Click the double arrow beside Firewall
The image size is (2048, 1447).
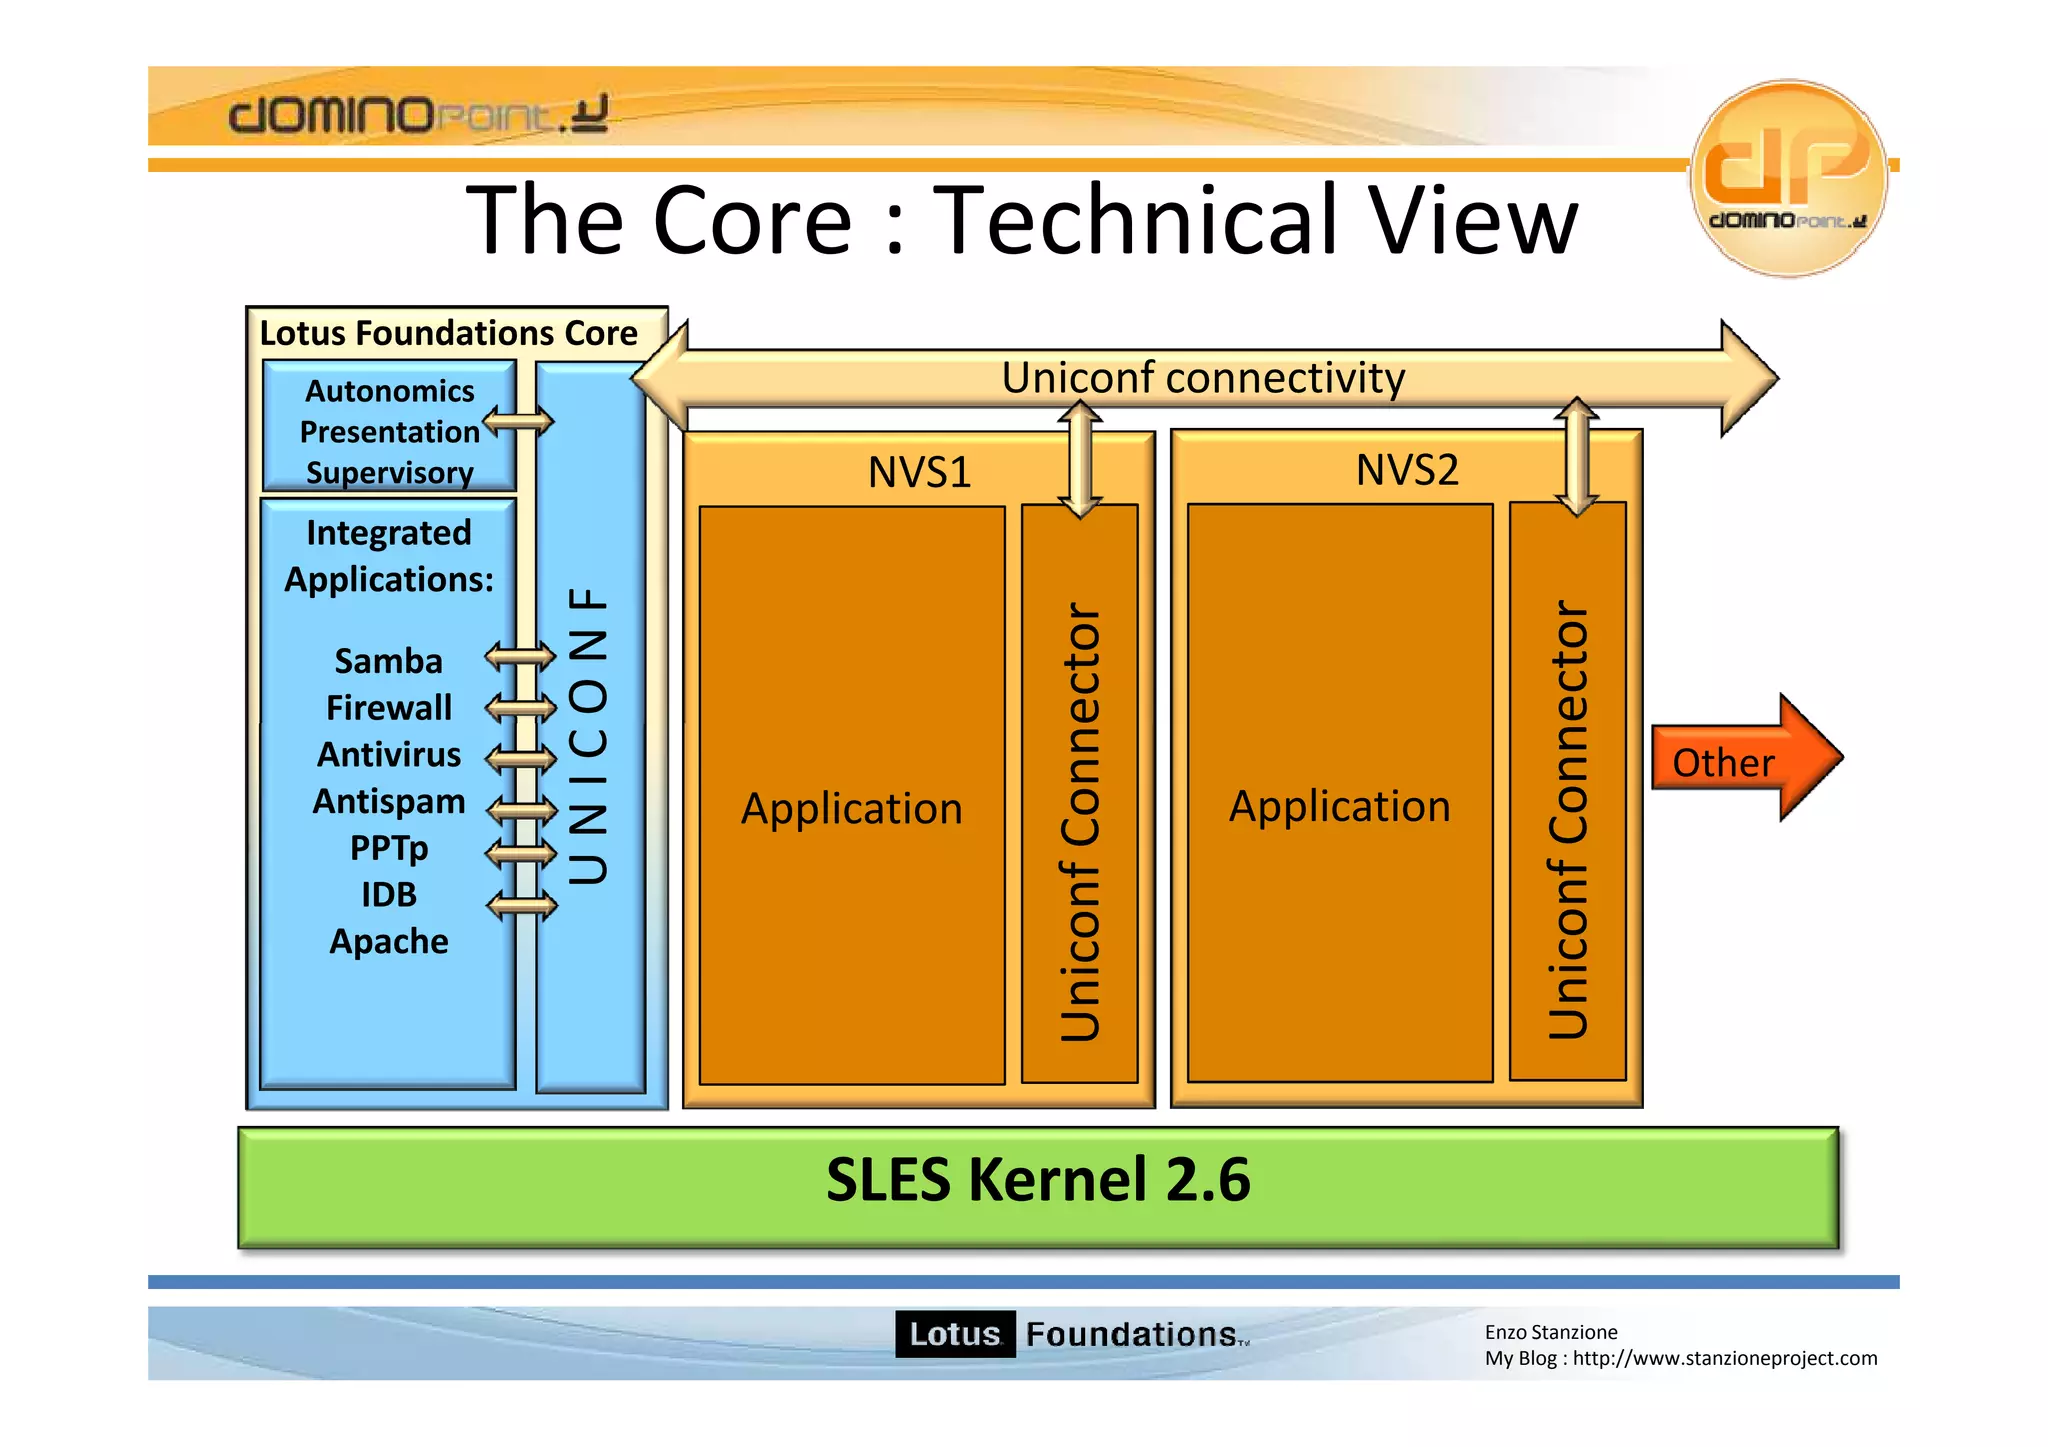click(519, 708)
